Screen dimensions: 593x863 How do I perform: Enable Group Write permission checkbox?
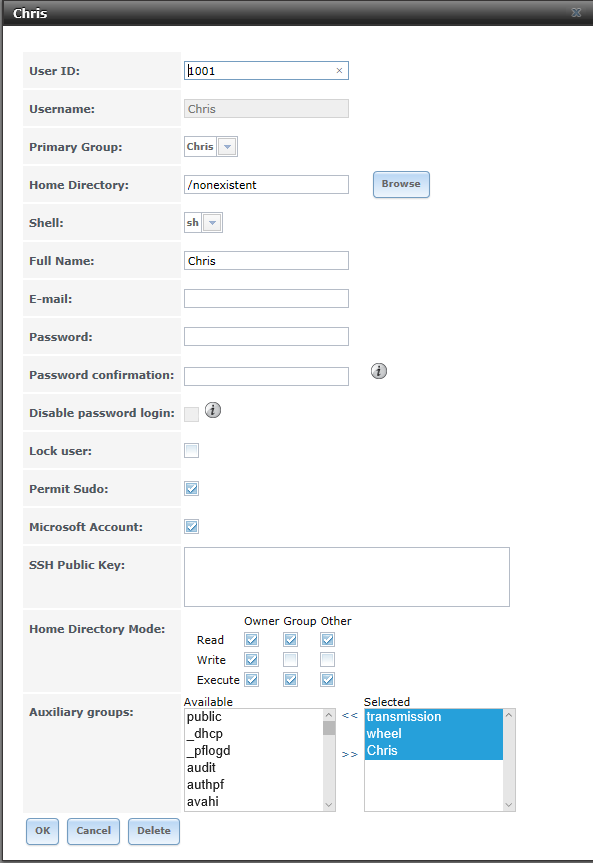290,659
